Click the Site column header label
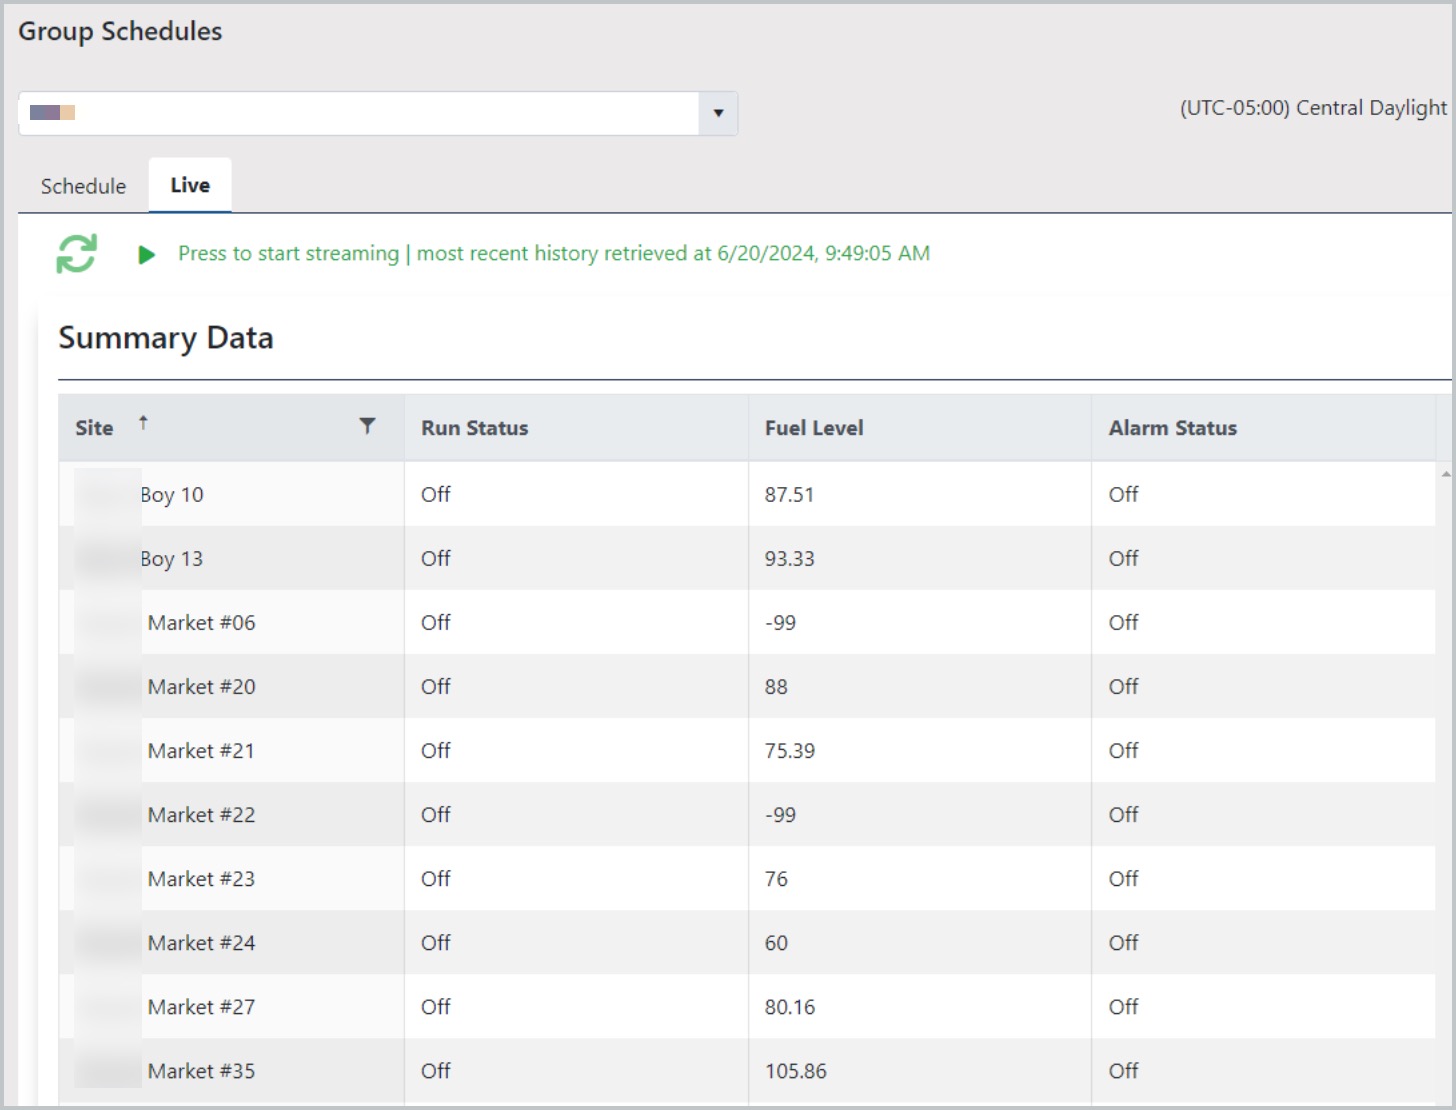The height and width of the screenshot is (1110, 1456). (x=94, y=428)
